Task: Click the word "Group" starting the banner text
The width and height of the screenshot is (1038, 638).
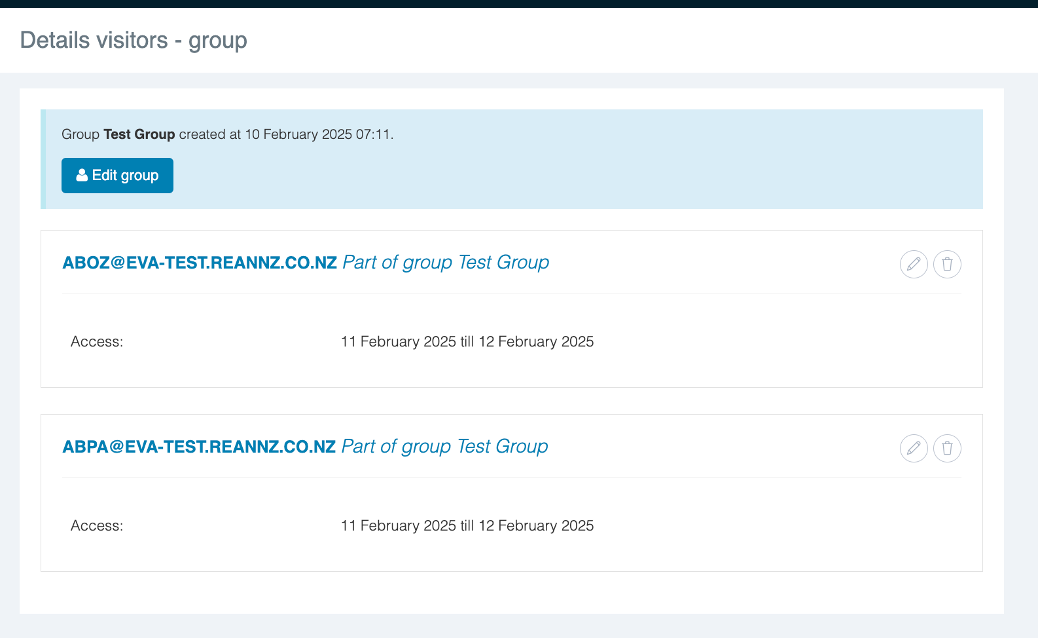Action: coord(80,134)
